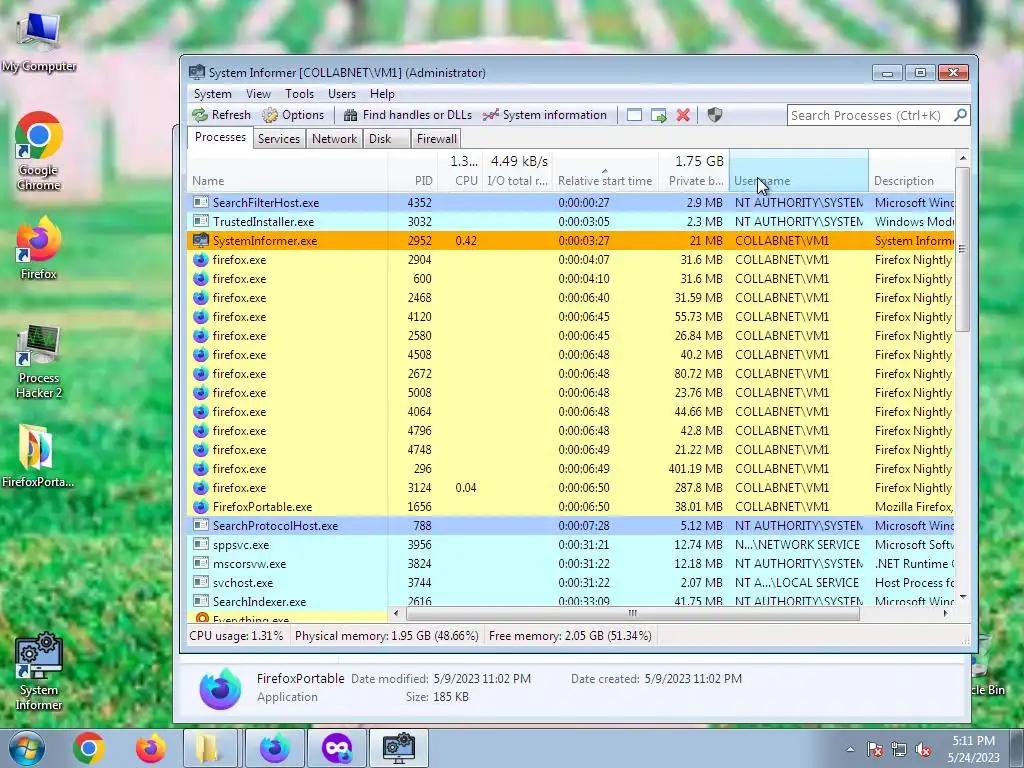Select the SearchFilterHost.exe process row
The height and width of the screenshot is (768, 1024).
point(571,202)
